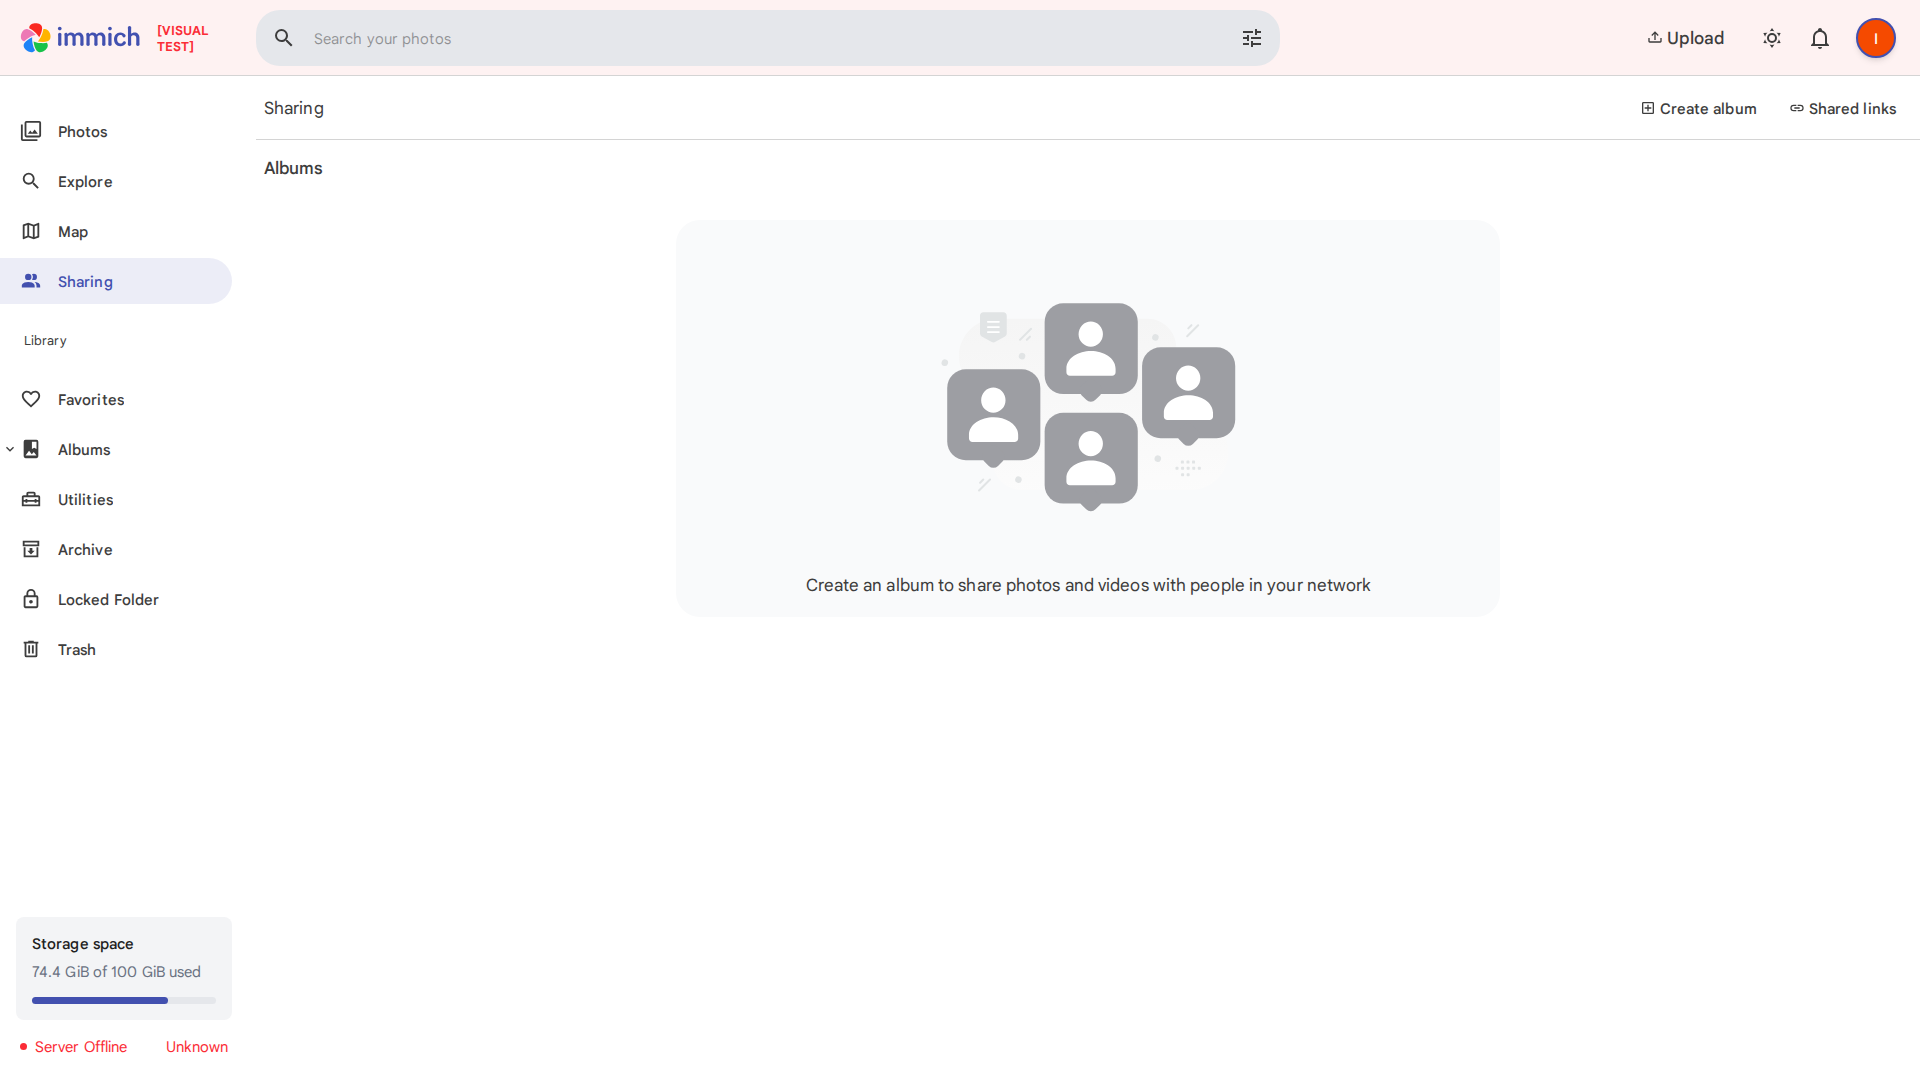Open the Archive section
Viewport: 1920px width, 1080px height.
(85, 549)
